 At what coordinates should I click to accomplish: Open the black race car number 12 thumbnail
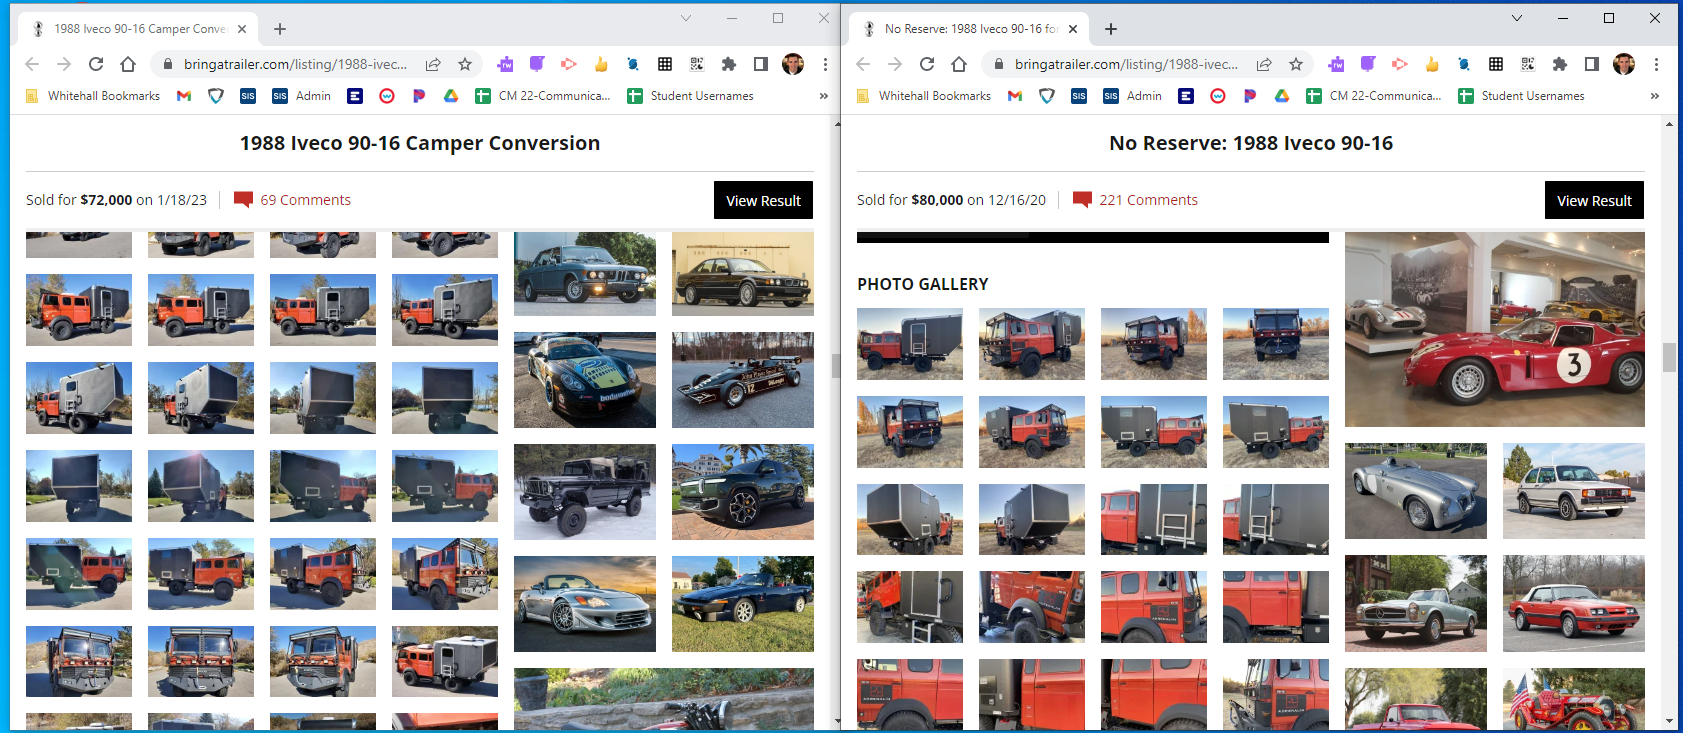(x=743, y=380)
